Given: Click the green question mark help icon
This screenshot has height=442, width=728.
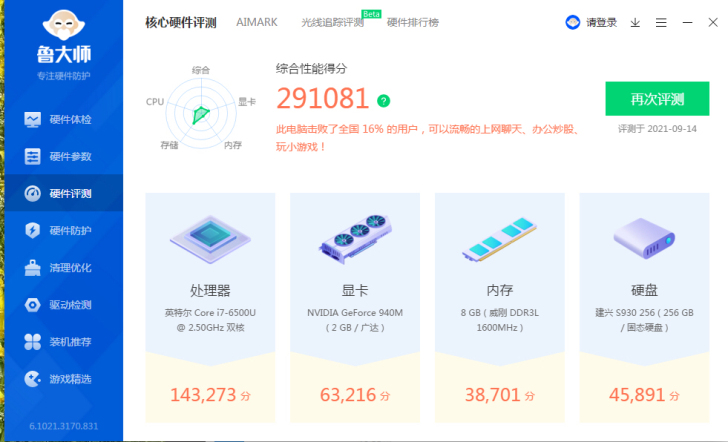Looking at the screenshot, I should 384,101.
